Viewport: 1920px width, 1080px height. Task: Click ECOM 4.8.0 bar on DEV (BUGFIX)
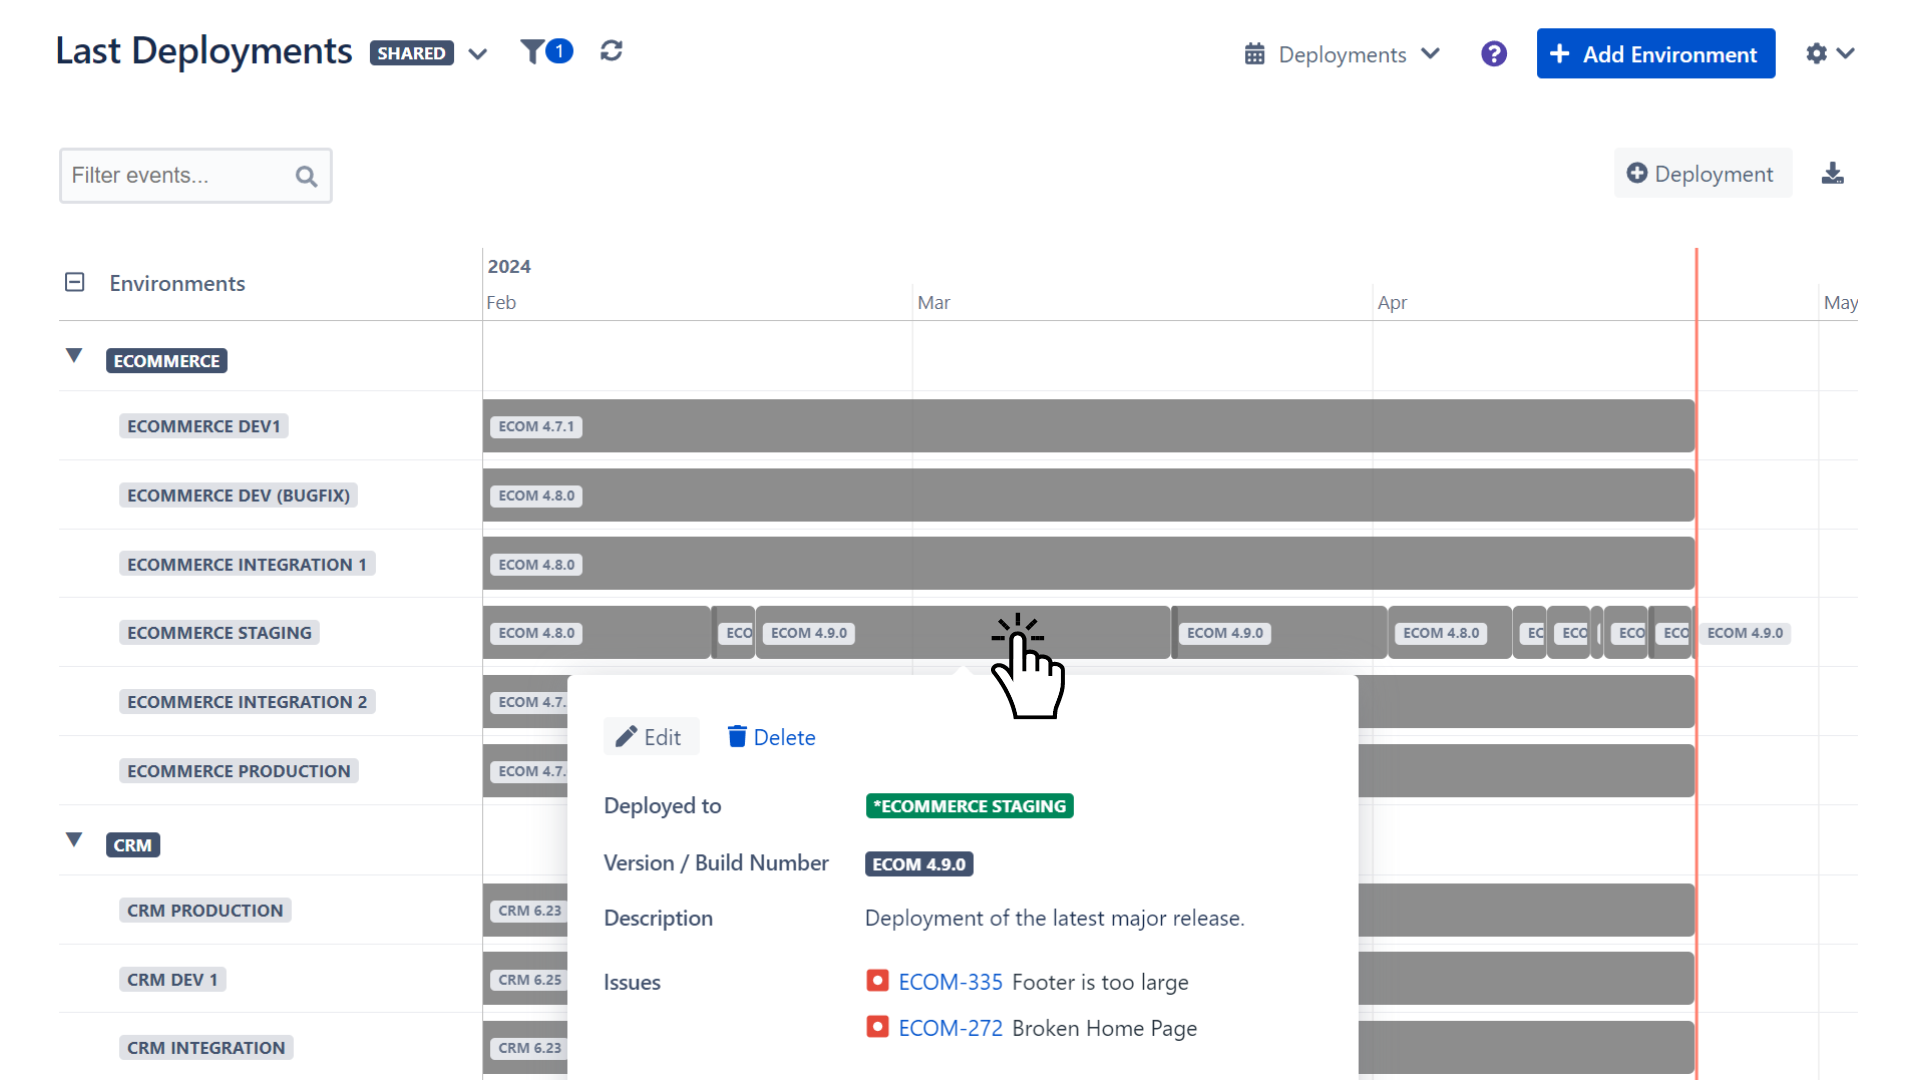tap(1088, 495)
